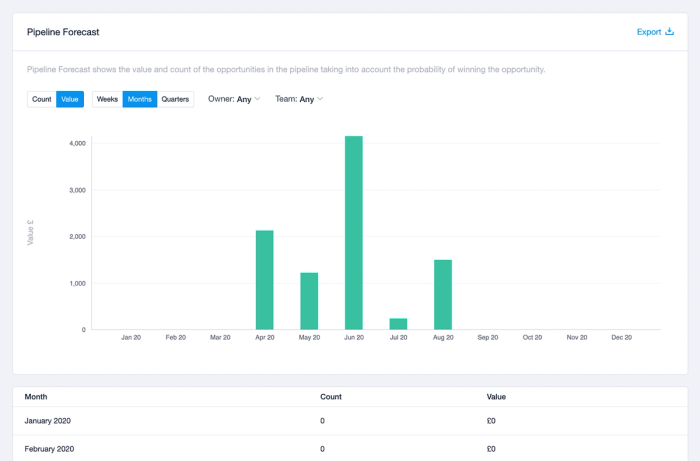Click the Nov 20 axis label
The image size is (700, 461).
[x=577, y=337]
